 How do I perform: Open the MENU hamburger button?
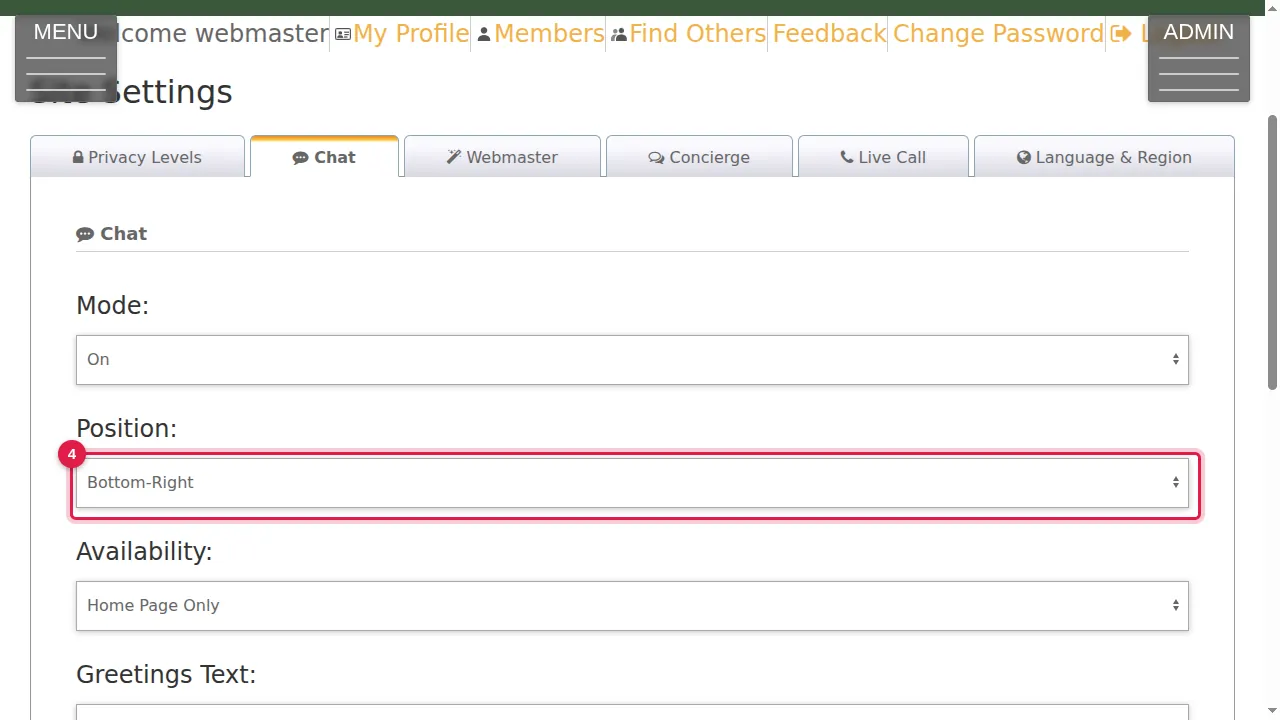(66, 58)
